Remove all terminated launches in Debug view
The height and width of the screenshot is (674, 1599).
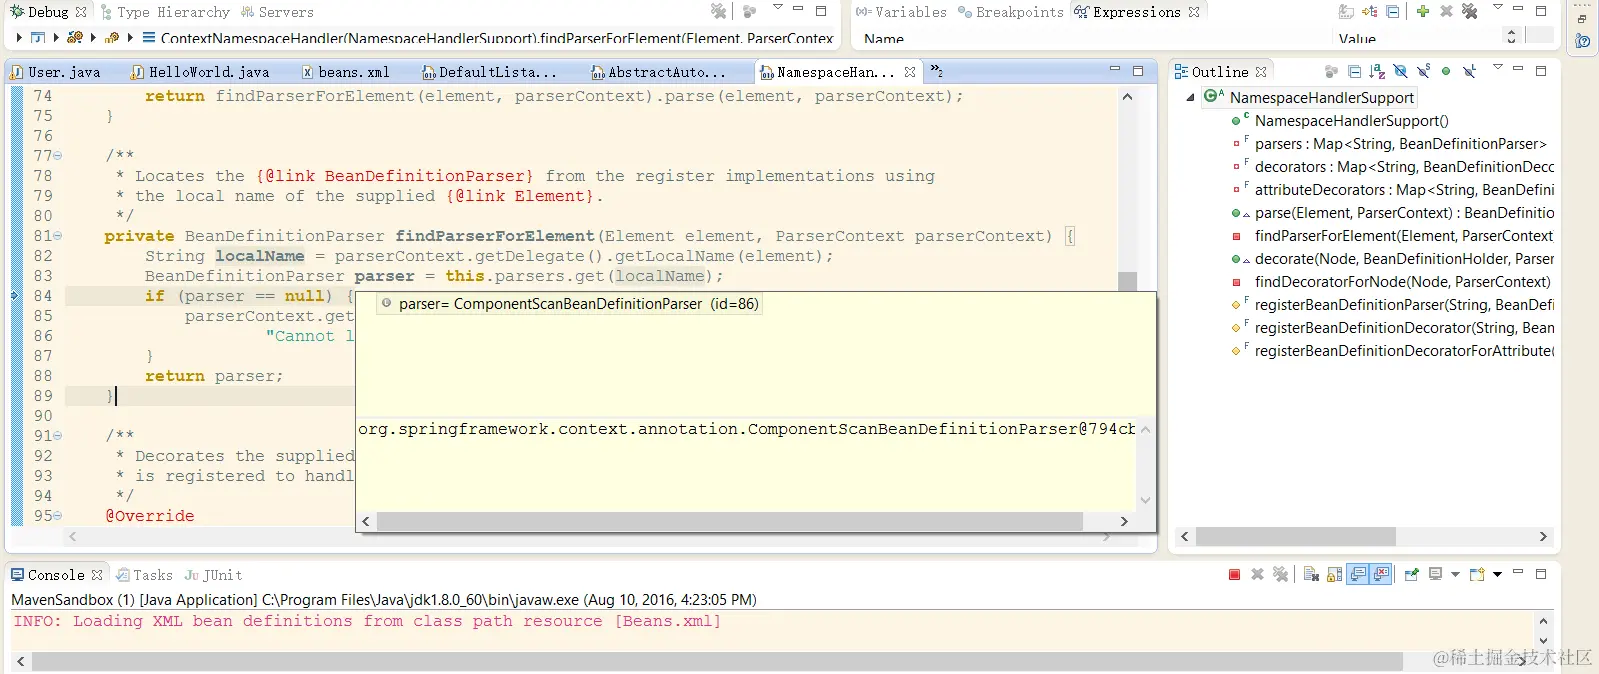[718, 11]
